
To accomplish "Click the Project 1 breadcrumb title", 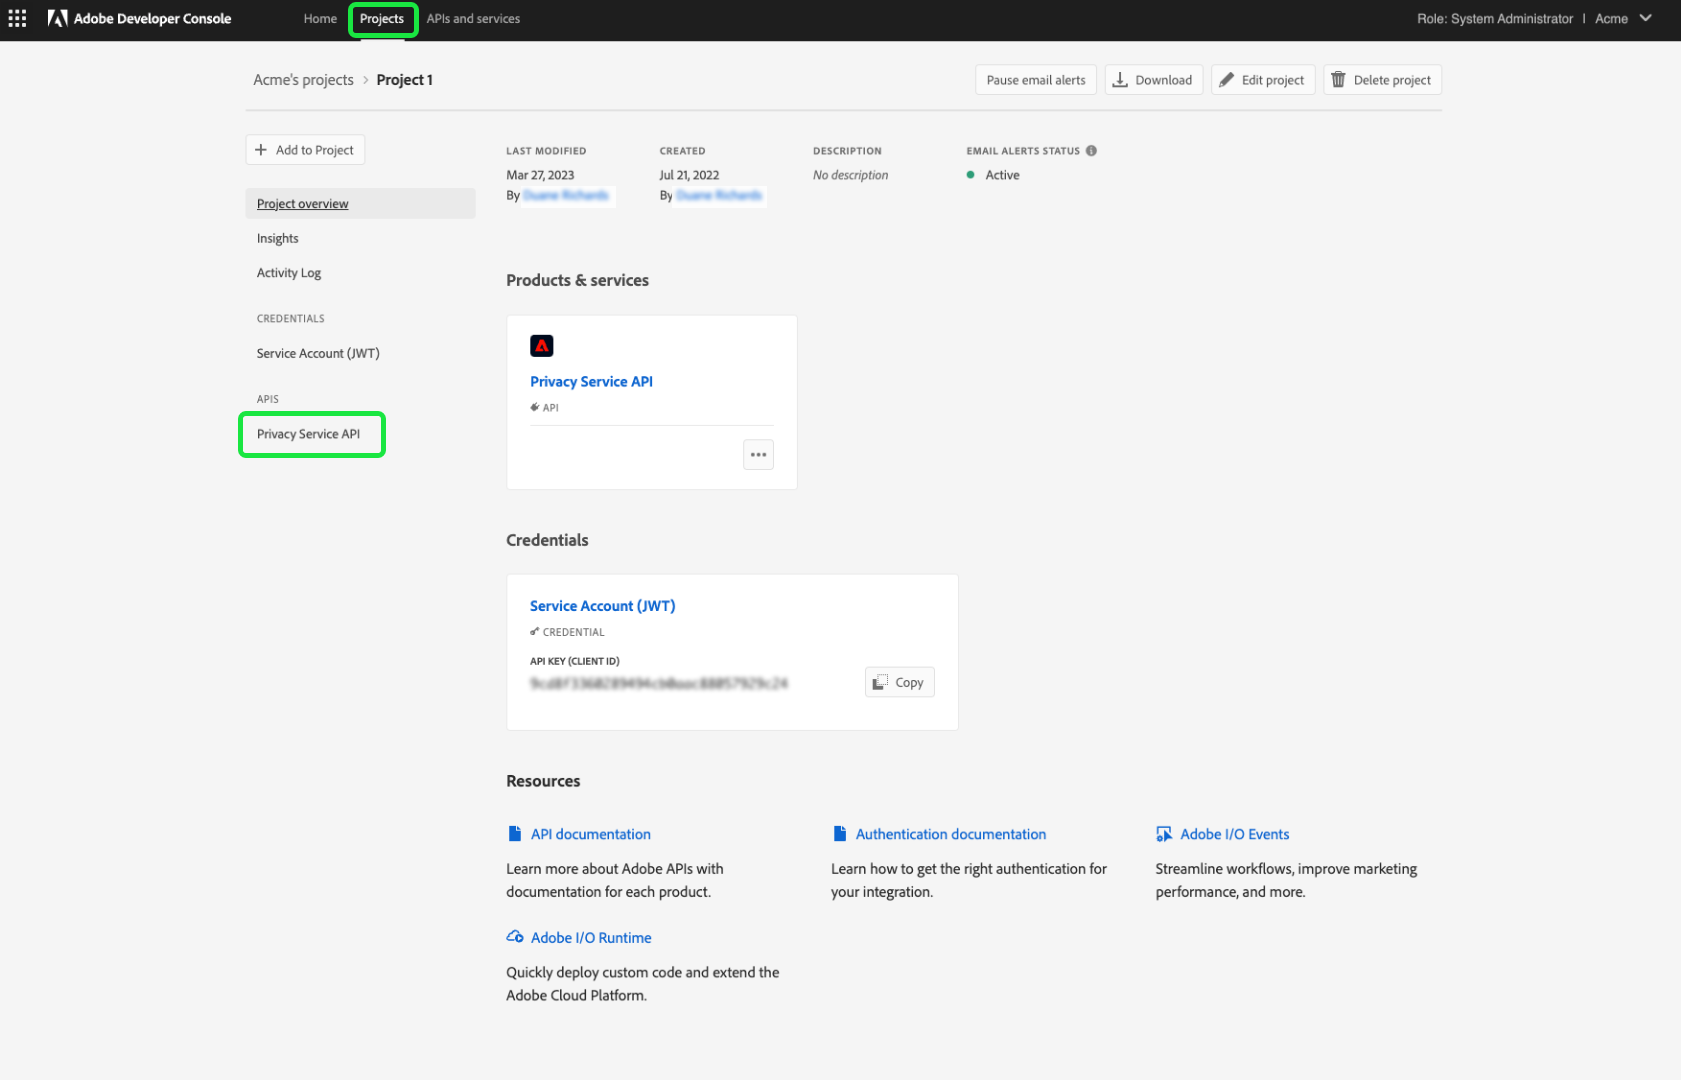I will [405, 80].
